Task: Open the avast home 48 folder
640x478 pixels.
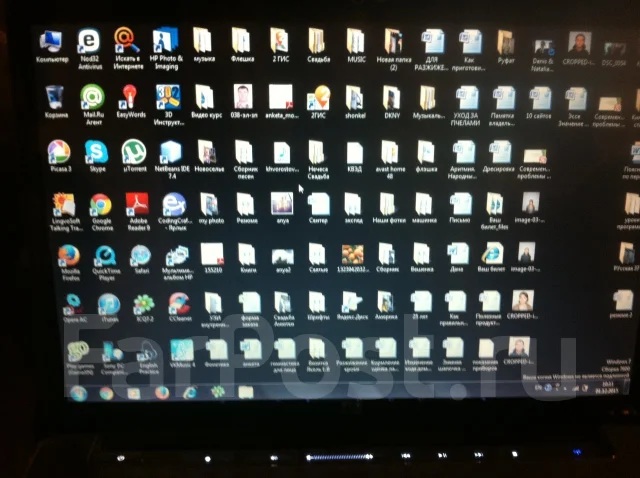Action: pyautogui.click(x=391, y=159)
